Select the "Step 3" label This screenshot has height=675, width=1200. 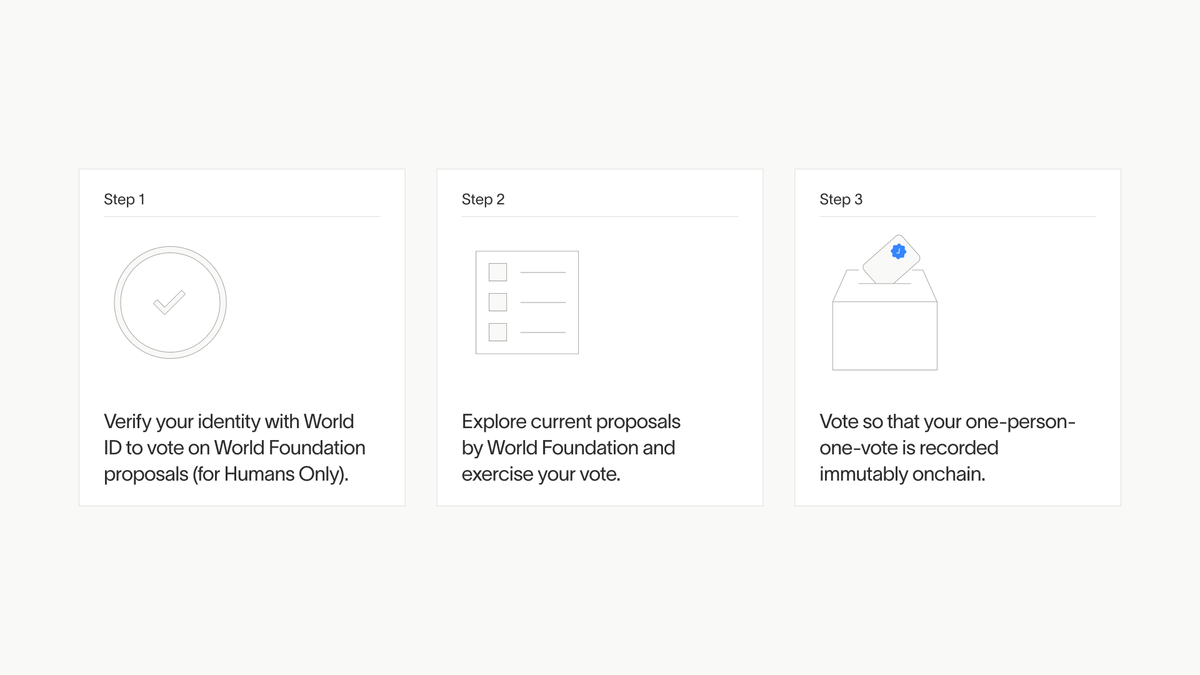pyautogui.click(x=841, y=199)
